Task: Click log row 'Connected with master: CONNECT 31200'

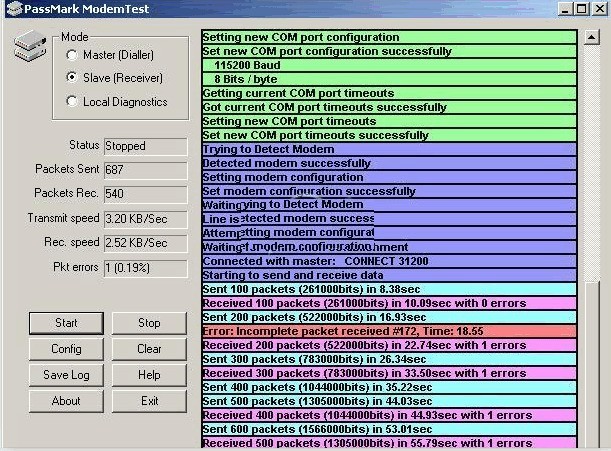Action: pos(389,262)
